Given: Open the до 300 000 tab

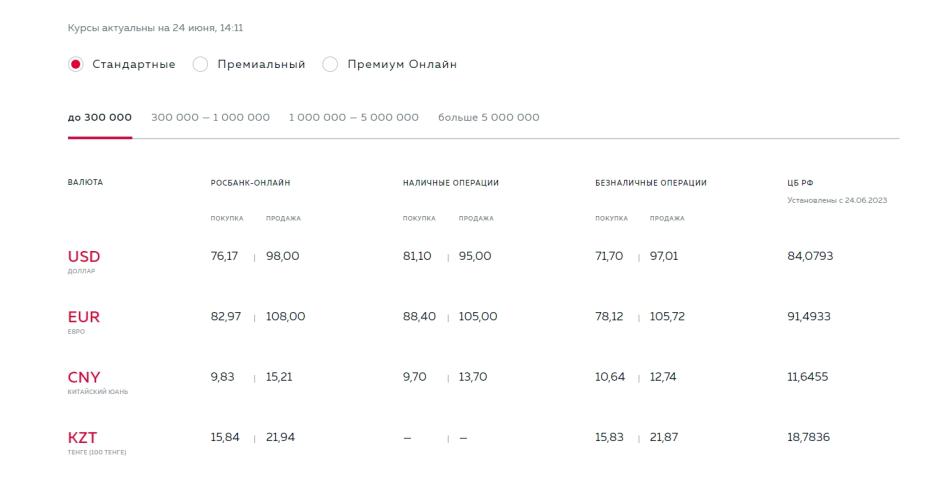Looking at the screenshot, I should point(100,117).
